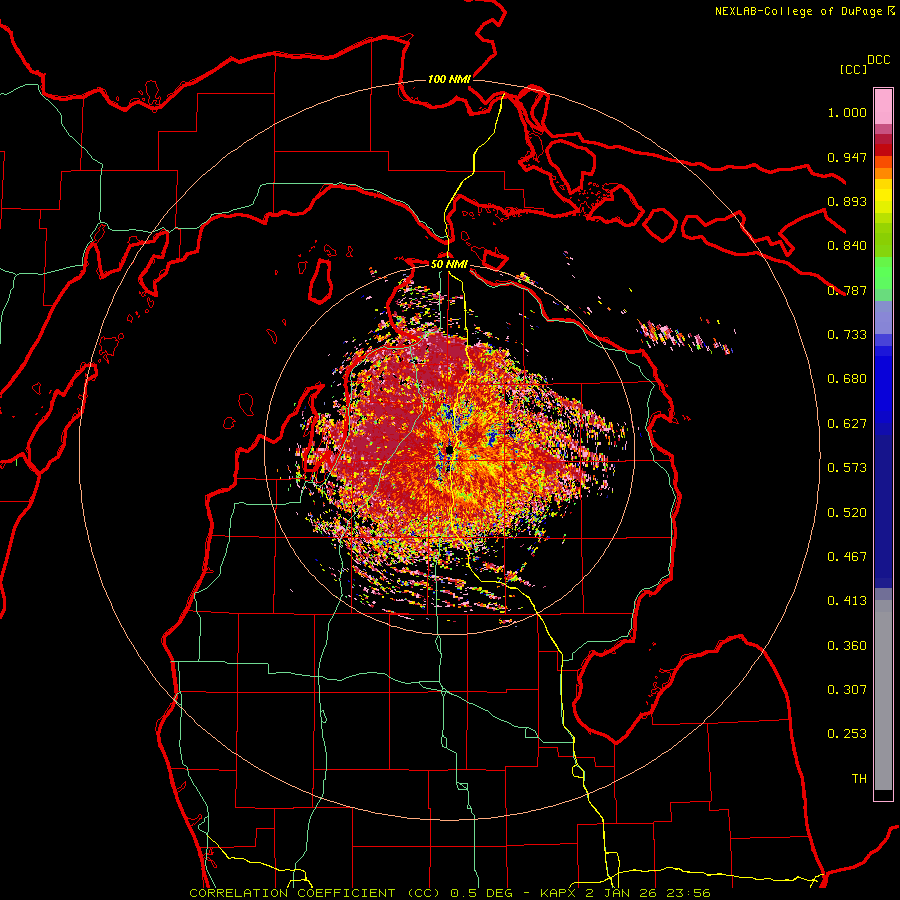
Task: Click the 0.787 scale value
Action: coord(847,290)
